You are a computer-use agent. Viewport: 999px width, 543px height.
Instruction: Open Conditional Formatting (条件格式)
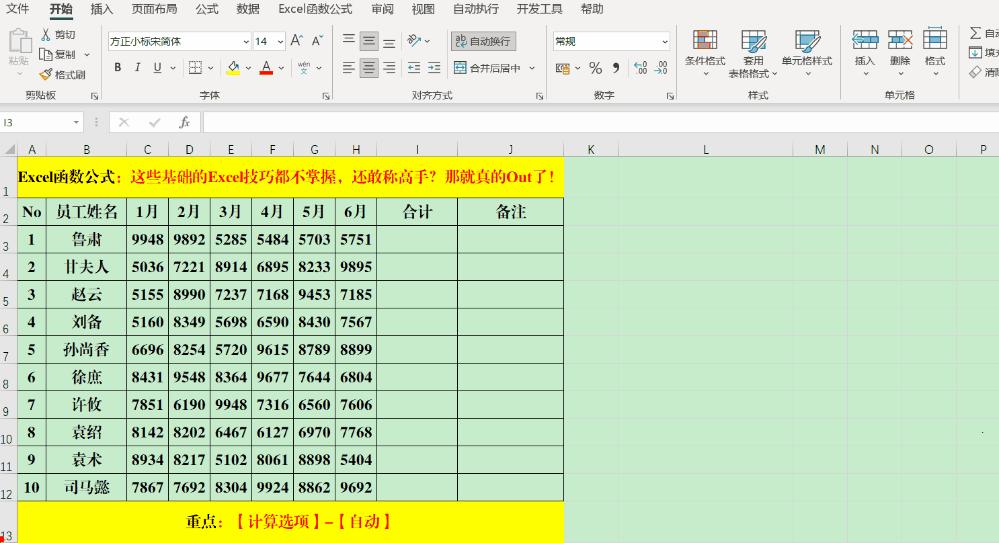[705, 52]
